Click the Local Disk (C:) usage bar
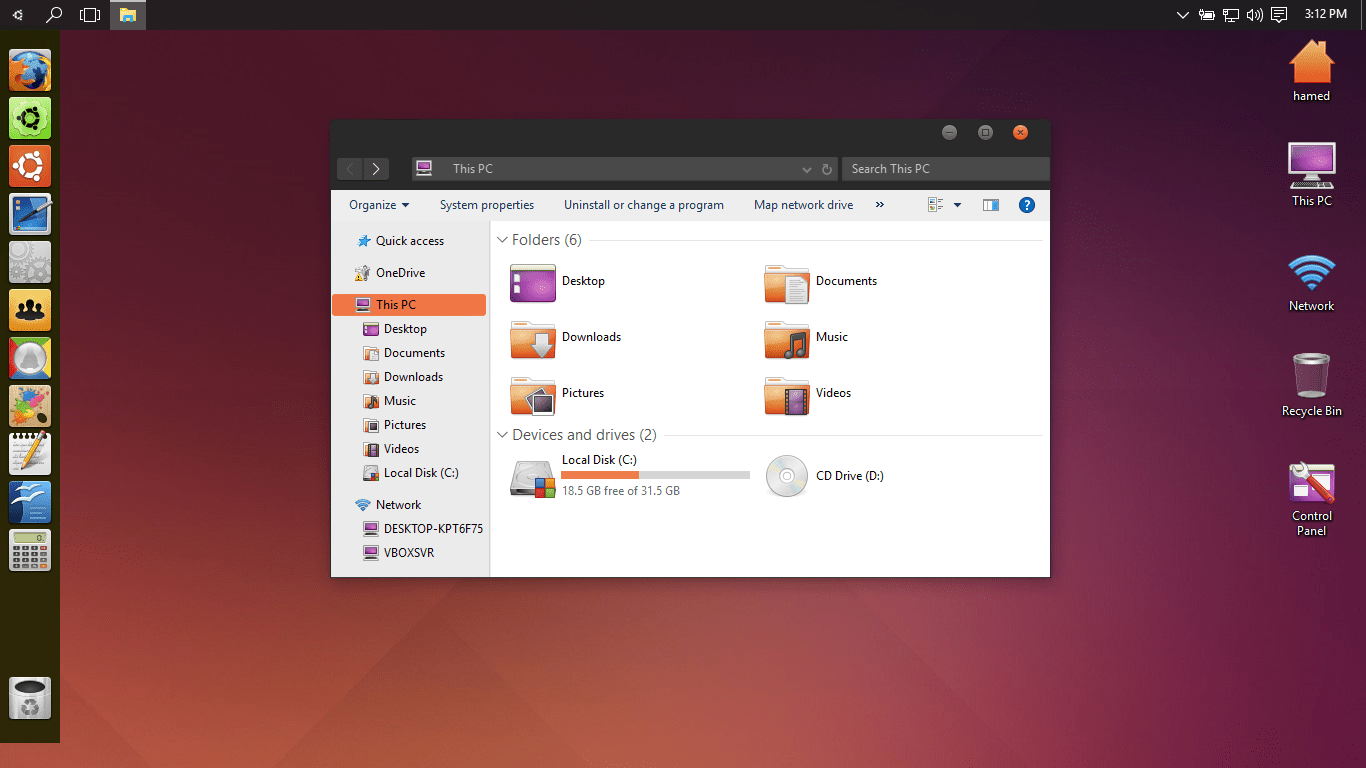This screenshot has height=768, width=1366. coord(655,475)
